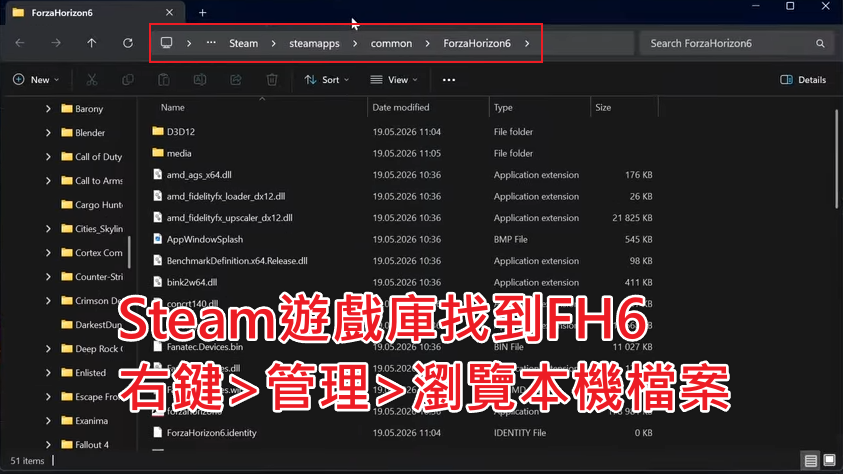Open the New dropdown menu
The width and height of the screenshot is (843, 474).
coord(35,80)
